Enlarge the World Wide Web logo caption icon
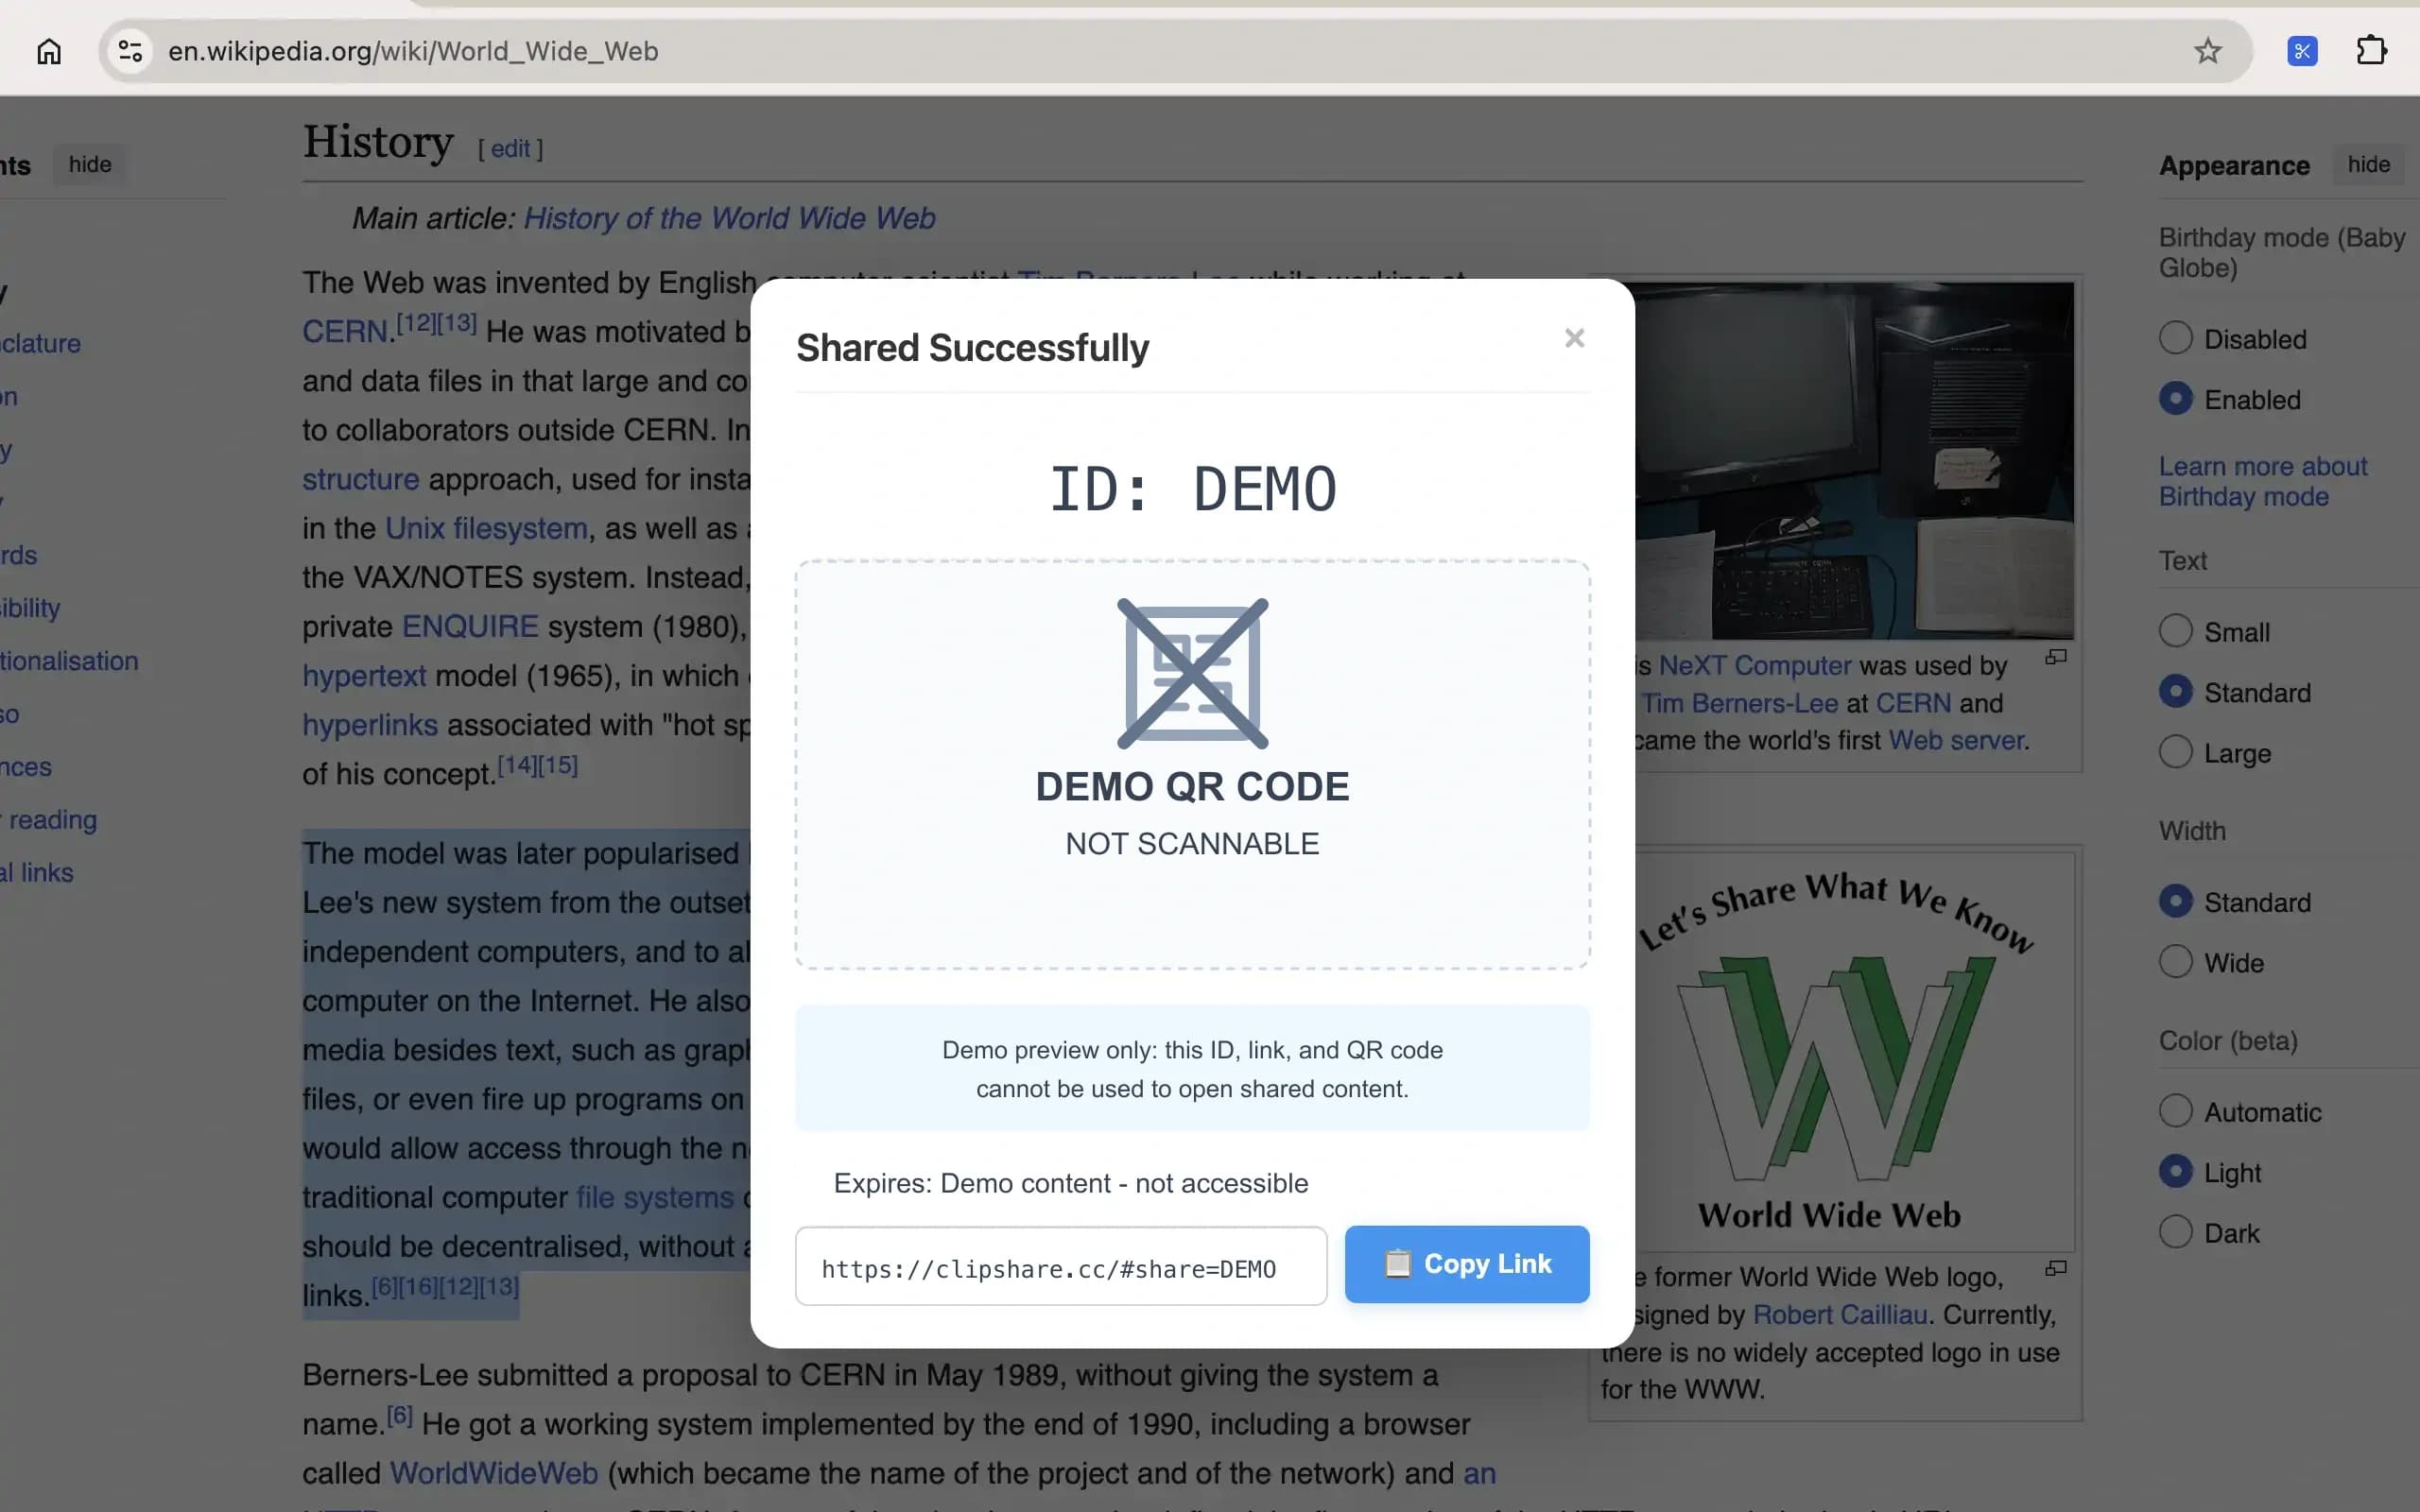 [x=2055, y=1268]
